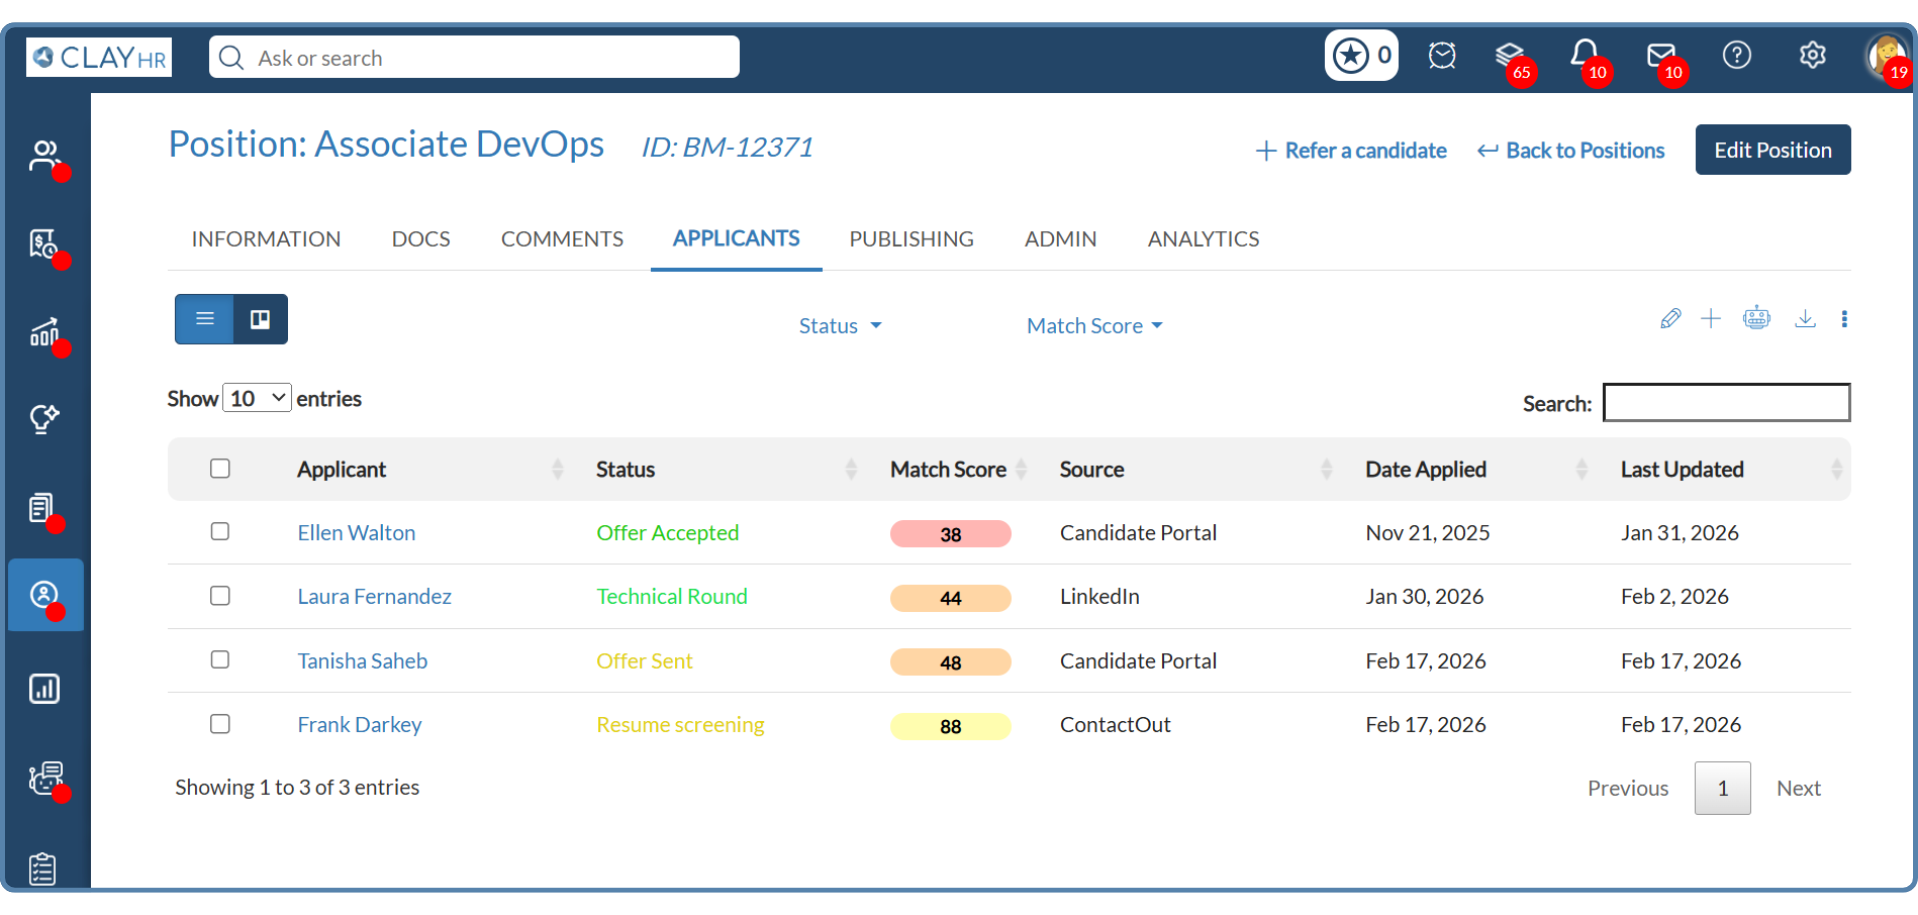Open Tanisha Saheb applicant profile

(x=362, y=661)
